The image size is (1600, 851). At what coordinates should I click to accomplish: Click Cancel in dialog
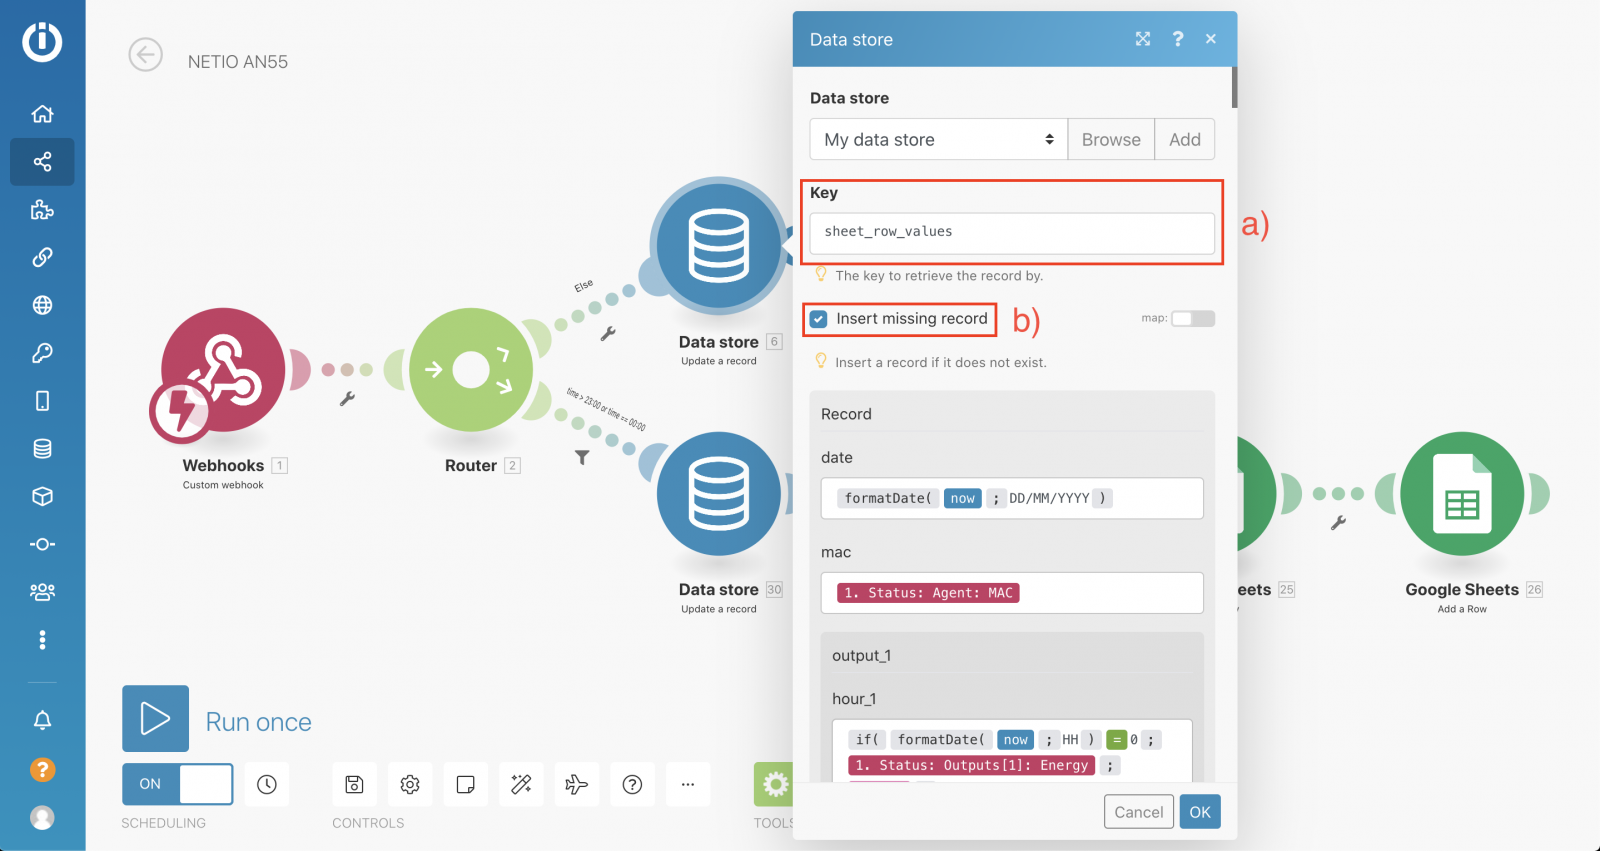click(x=1139, y=812)
